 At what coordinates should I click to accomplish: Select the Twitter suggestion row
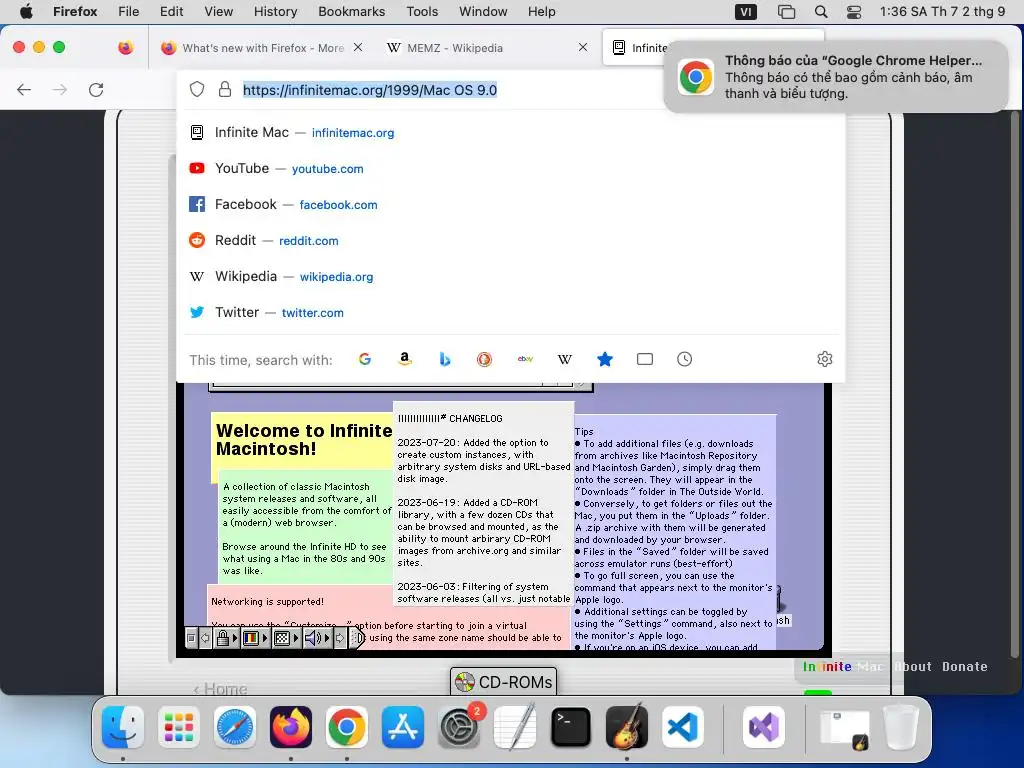click(511, 312)
